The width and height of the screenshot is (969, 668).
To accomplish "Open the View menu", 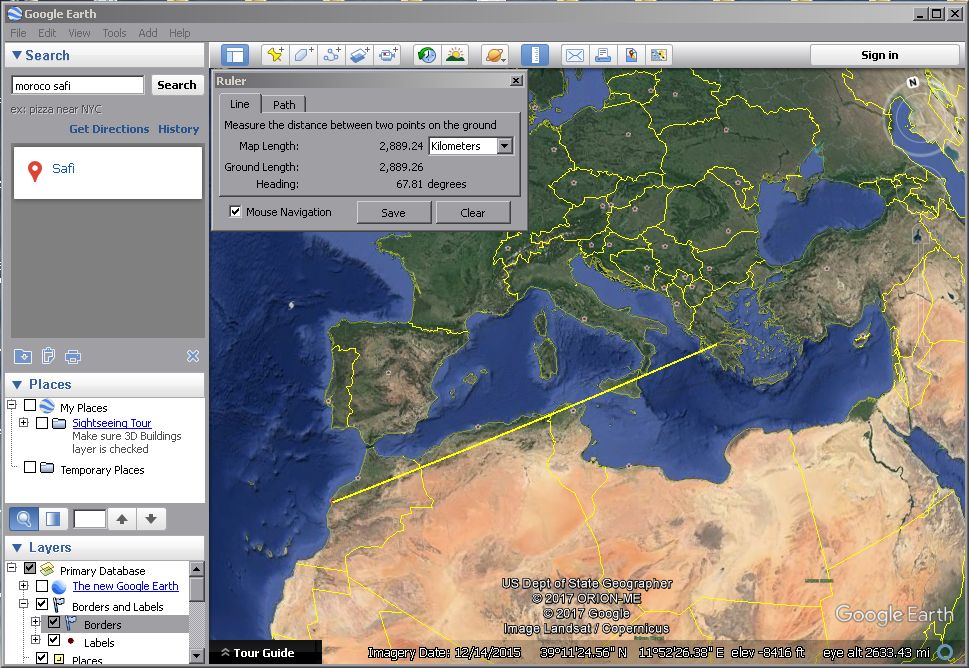I will pos(79,33).
